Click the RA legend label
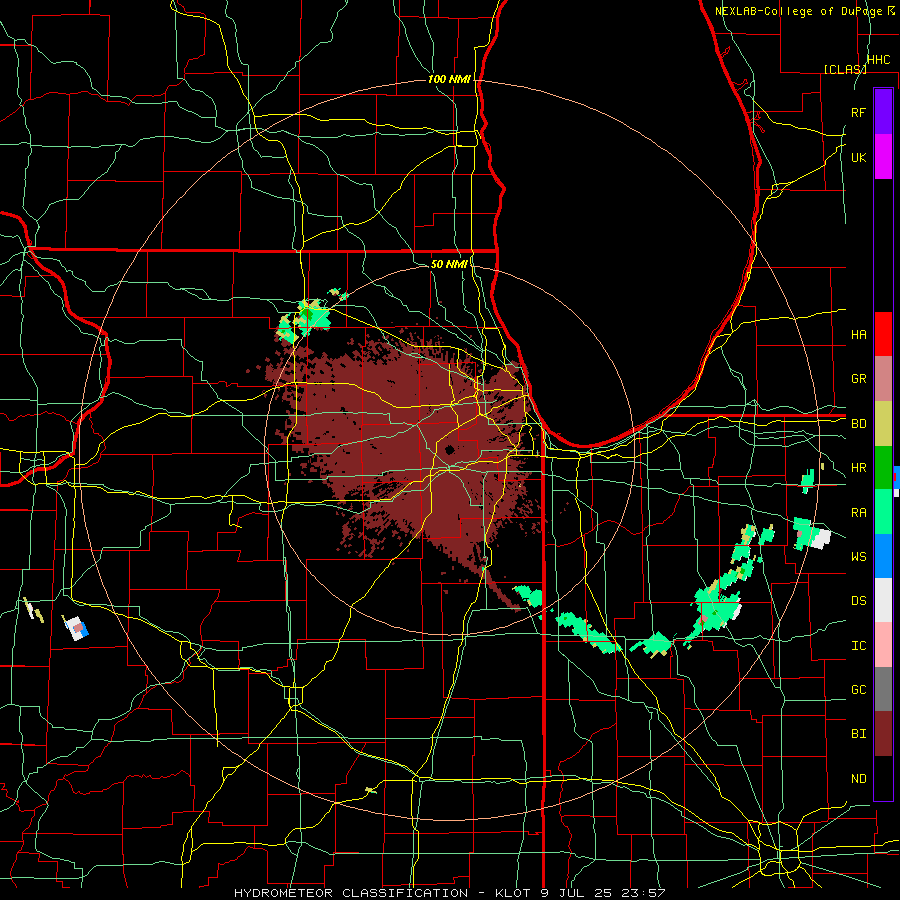 pos(859,513)
